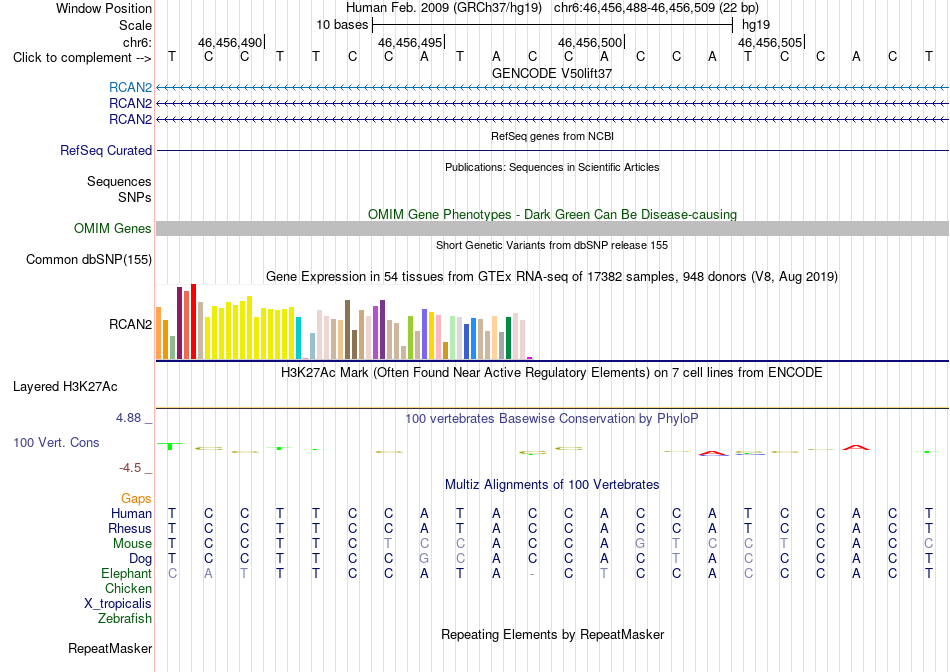Click the dash gap in the Elephant alignment row

pos(532,574)
